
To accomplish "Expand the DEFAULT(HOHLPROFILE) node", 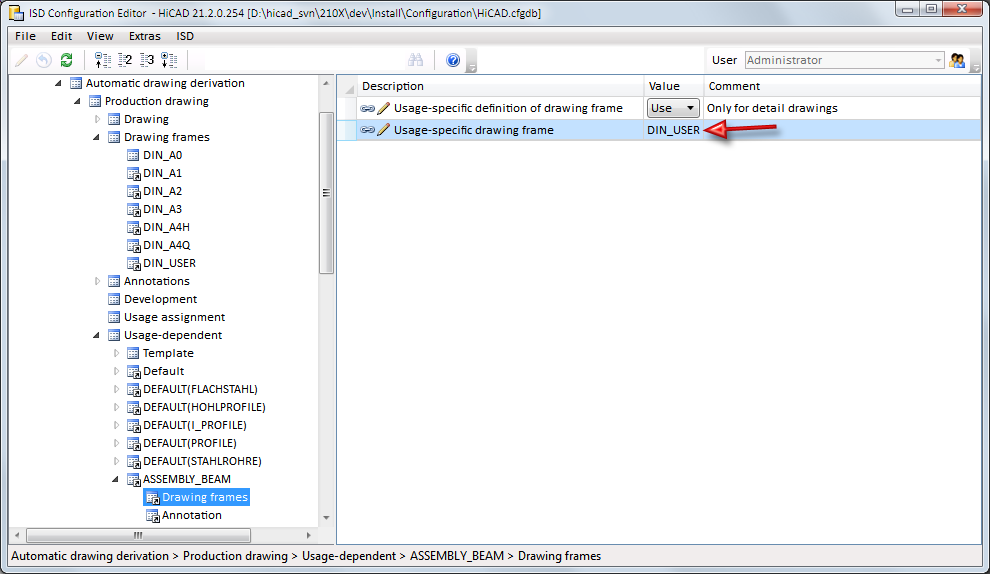I will (x=116, y=407).
